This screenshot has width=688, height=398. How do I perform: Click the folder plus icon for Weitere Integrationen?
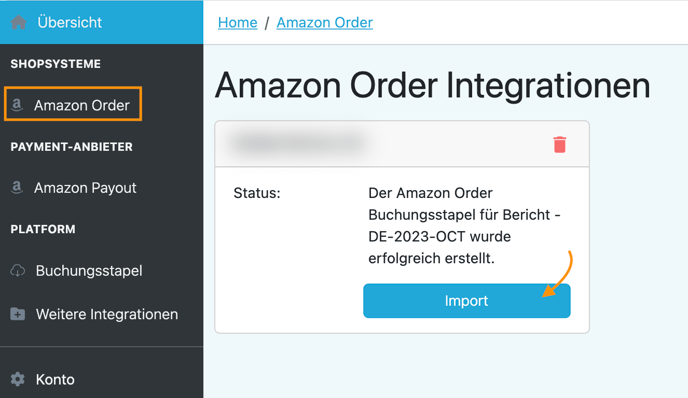tap(18, 314)
